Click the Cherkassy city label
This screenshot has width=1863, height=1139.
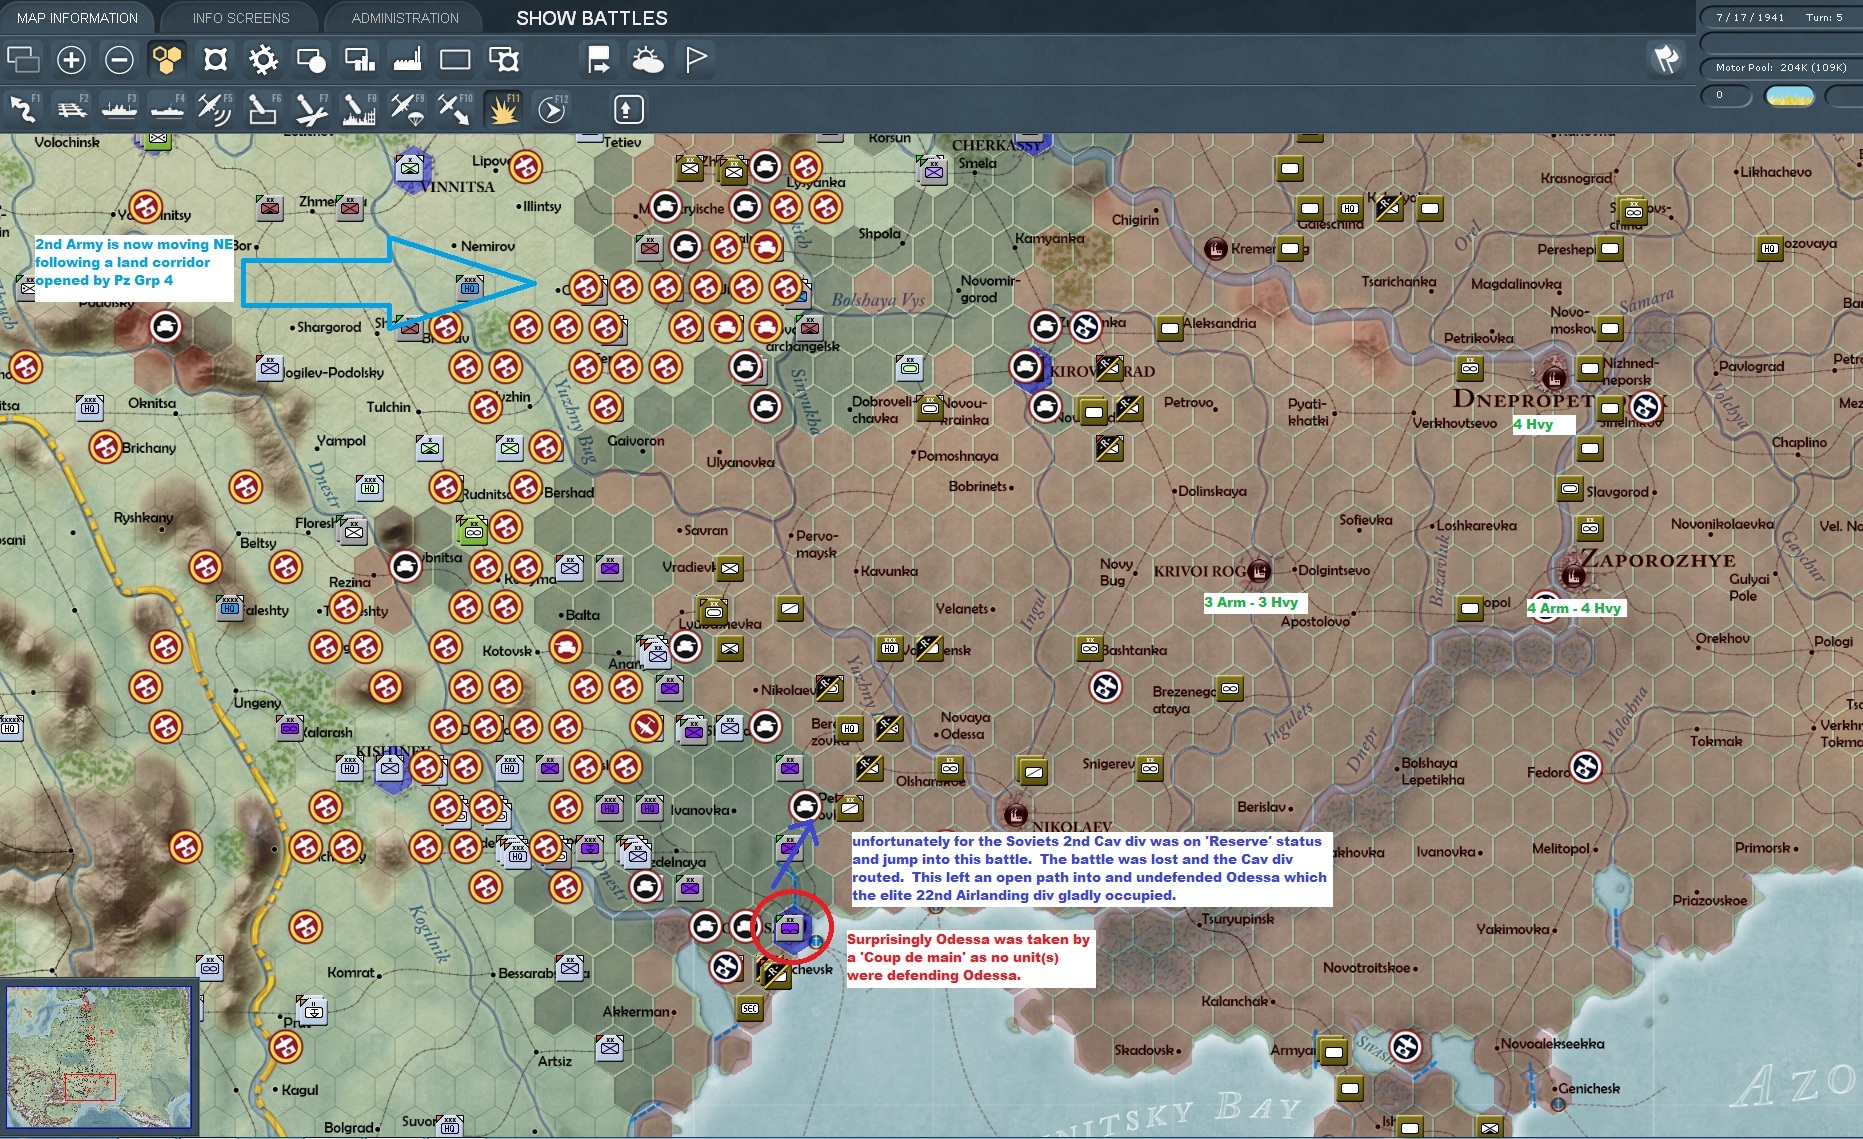click(x=995, y=145)
